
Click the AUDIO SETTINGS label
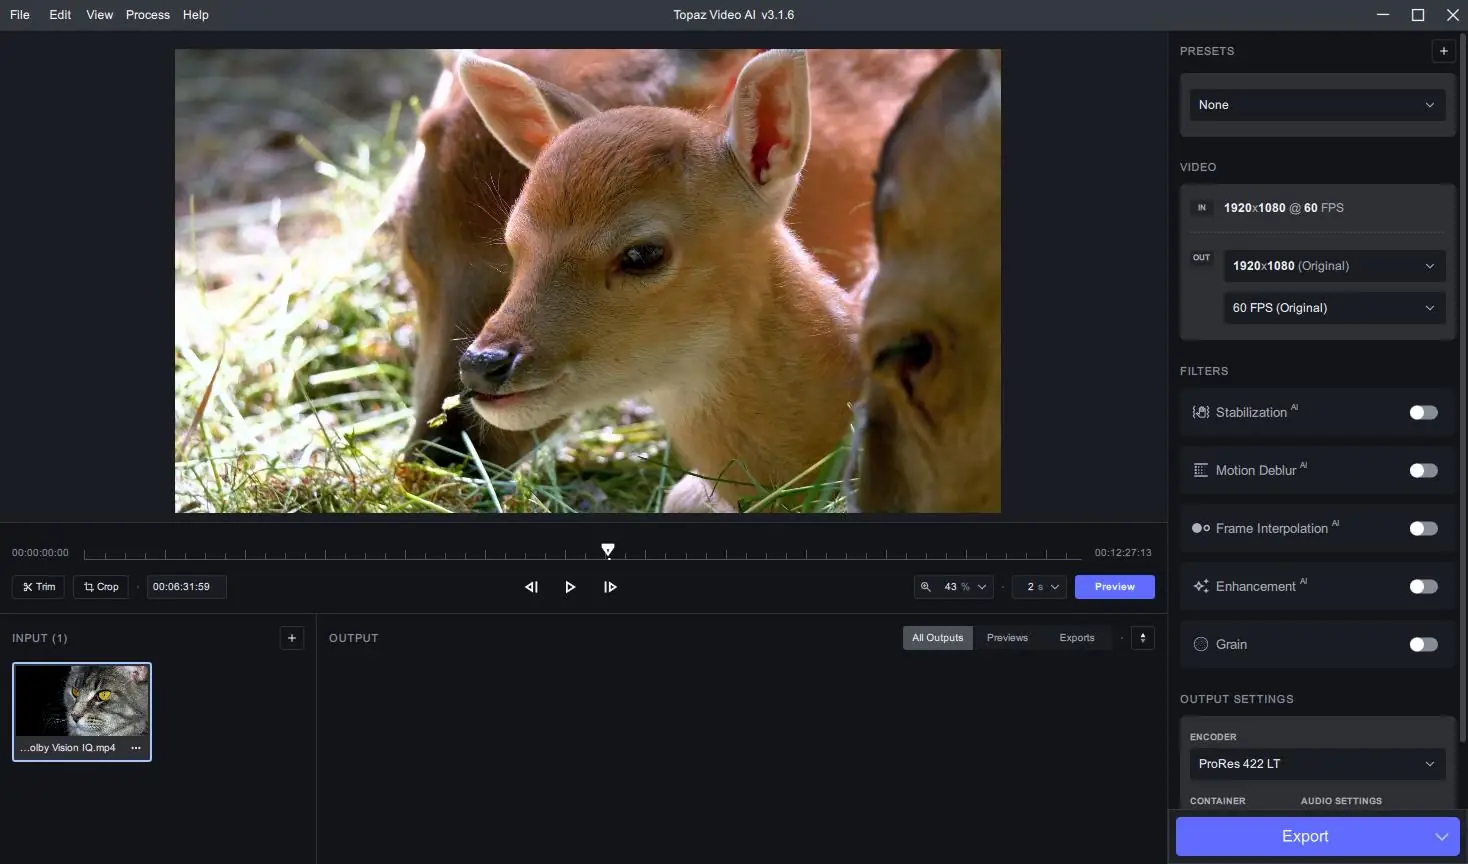click(x=1341, y=801)
